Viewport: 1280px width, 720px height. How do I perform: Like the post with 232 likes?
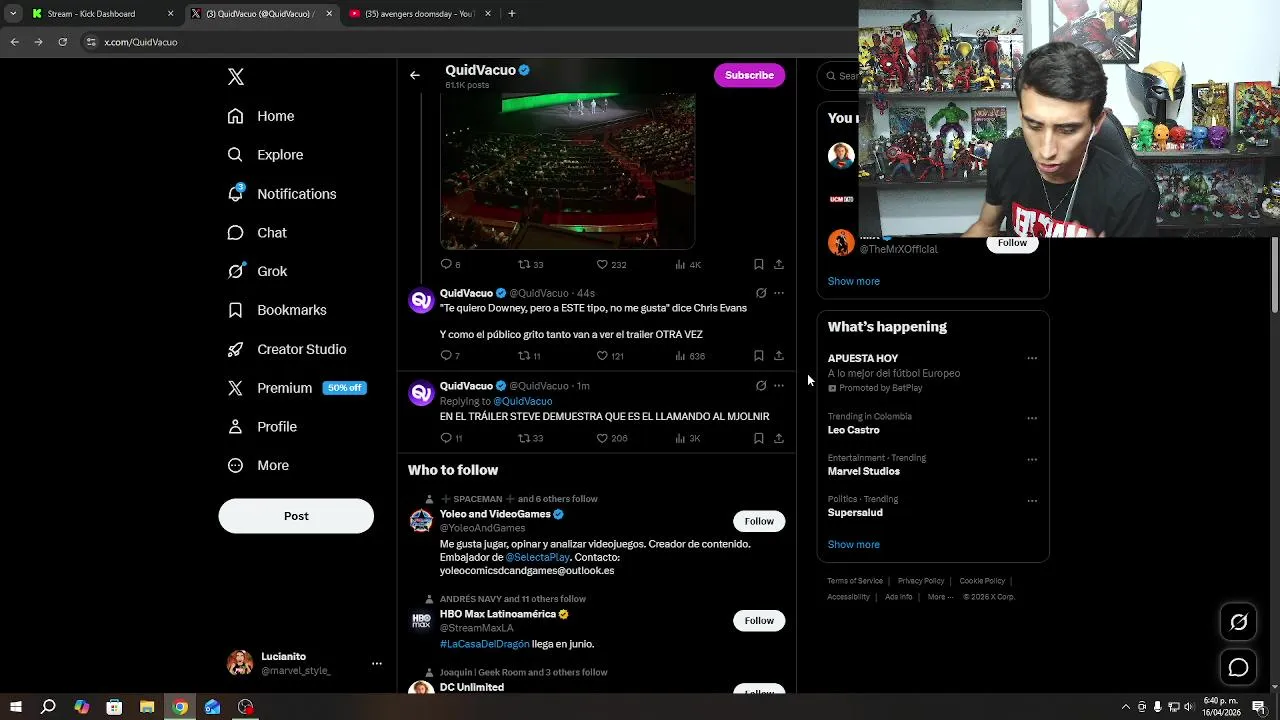tap(611, 265)
